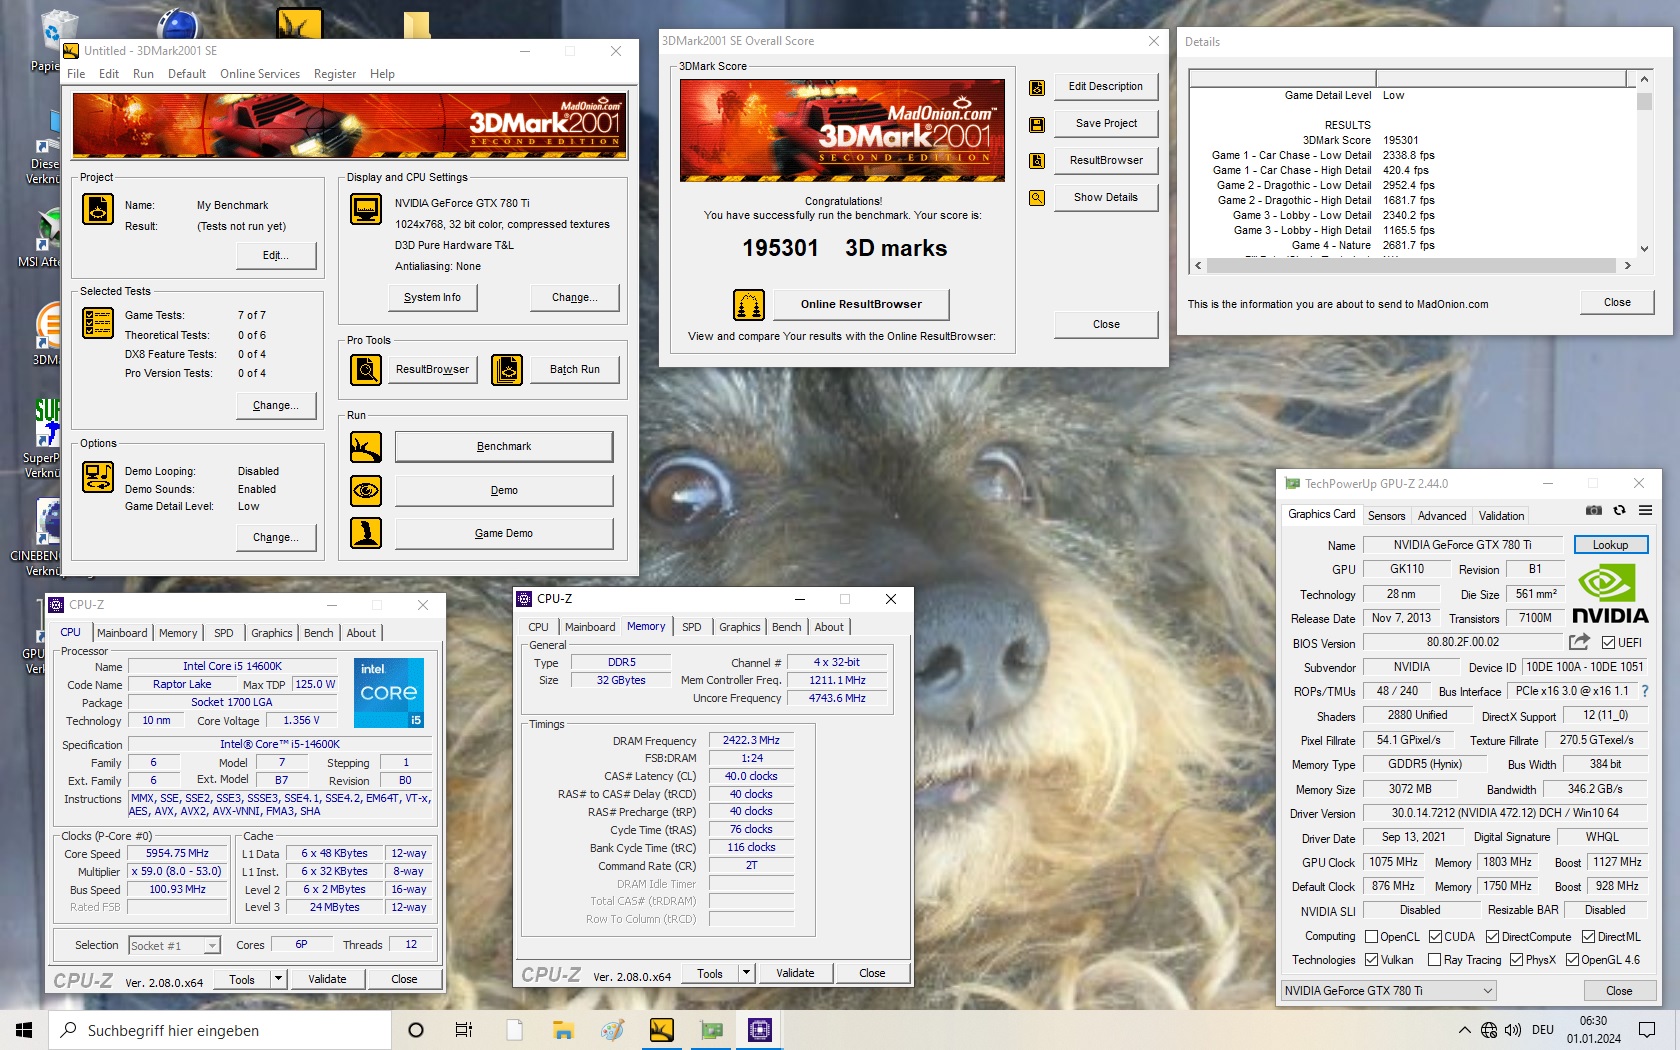Image resolution: width=1680 pixels, height=1050 pixels.
Task: Click the Save Project floppy icon
Action: point(1037,125)
